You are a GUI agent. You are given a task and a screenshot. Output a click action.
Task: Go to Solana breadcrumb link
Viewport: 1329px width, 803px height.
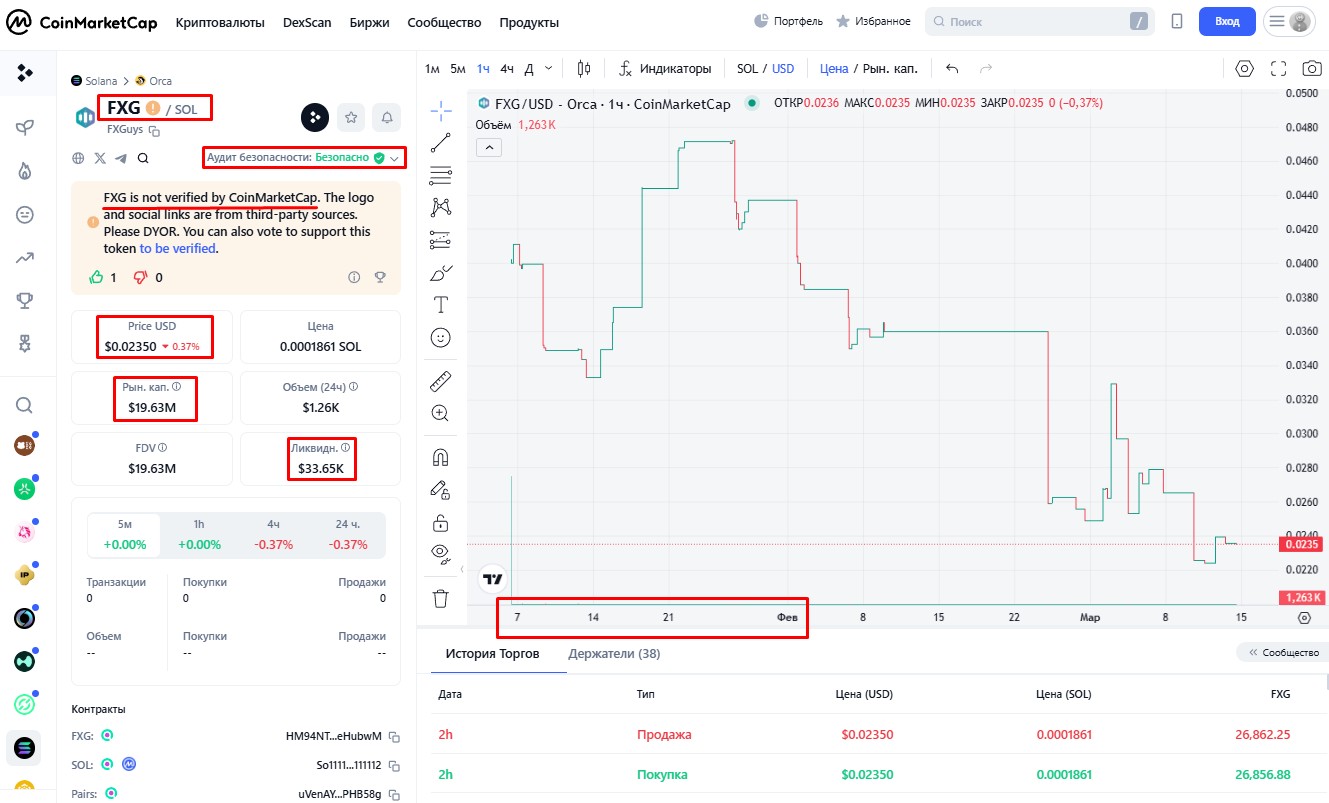pyautogui.click(x=94, y=80)
